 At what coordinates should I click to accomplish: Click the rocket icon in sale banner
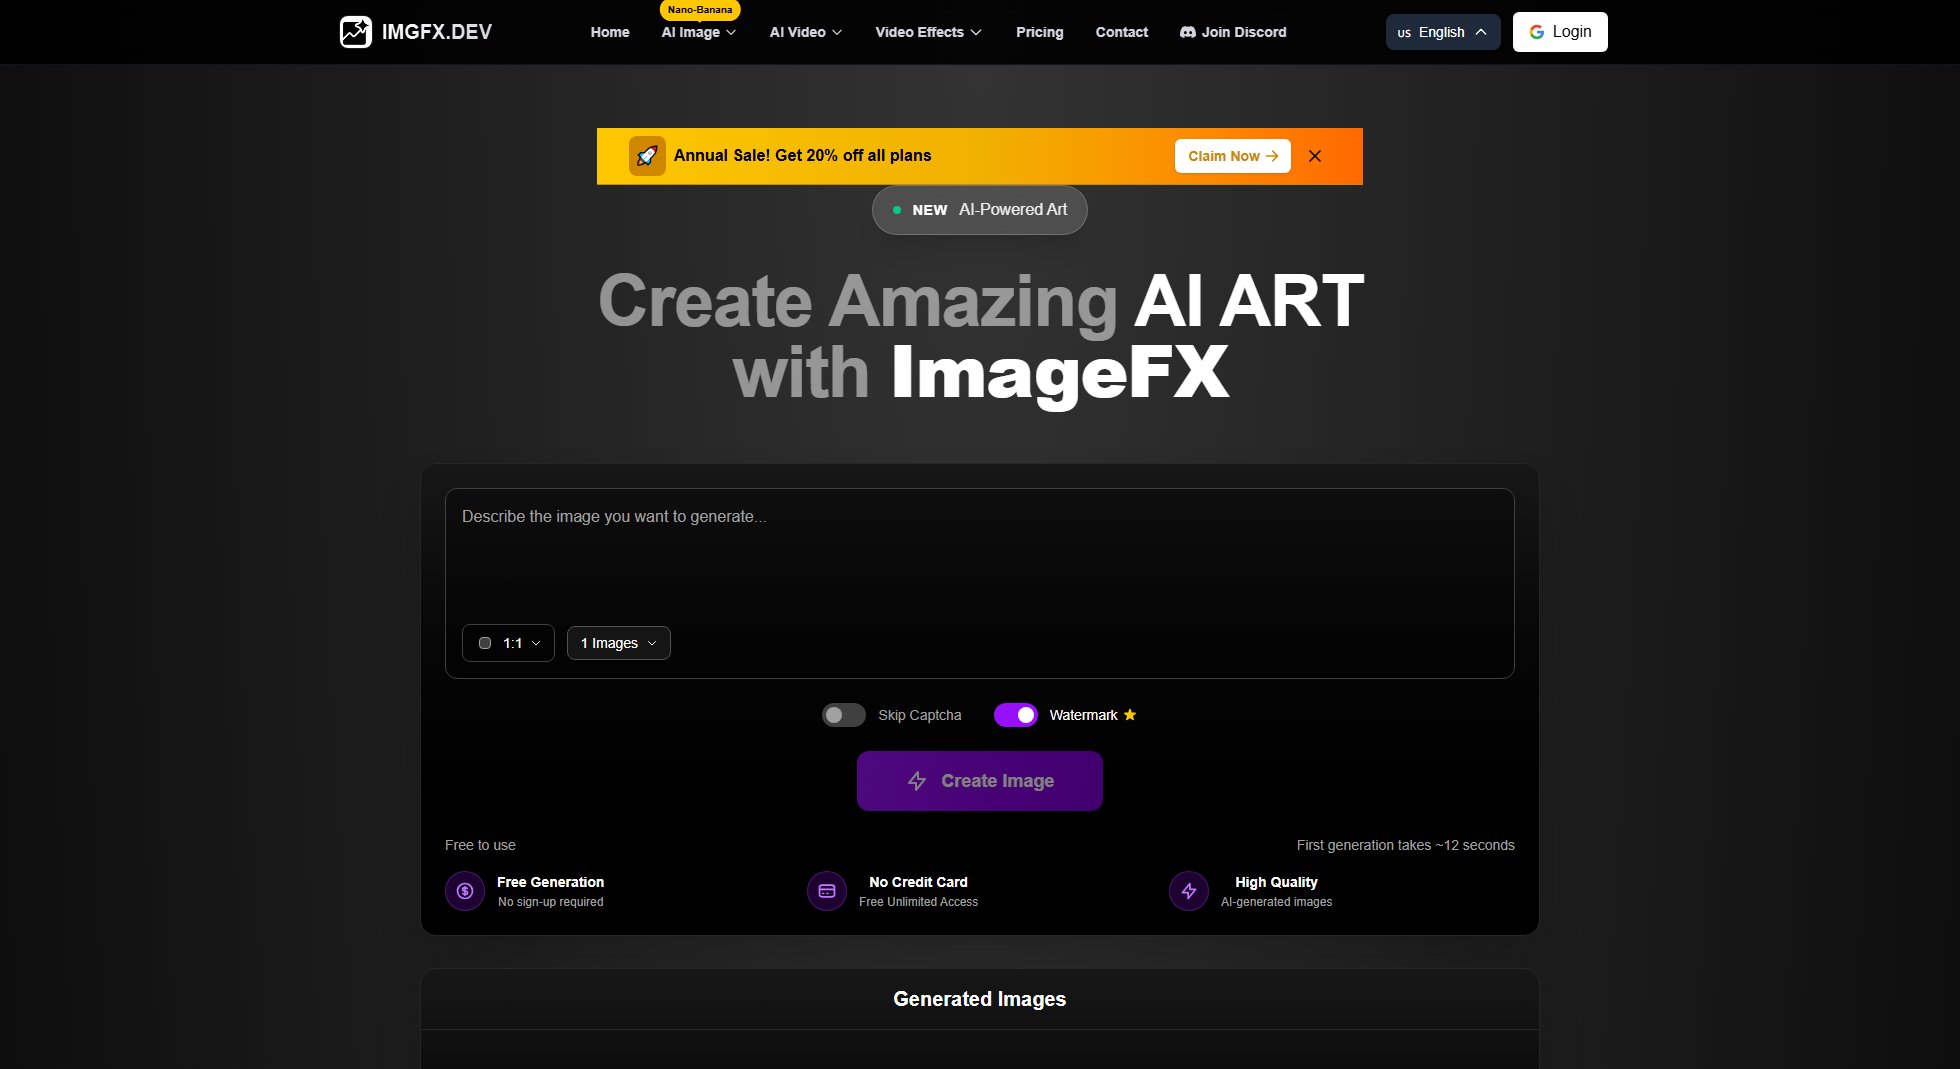(647, 156)
